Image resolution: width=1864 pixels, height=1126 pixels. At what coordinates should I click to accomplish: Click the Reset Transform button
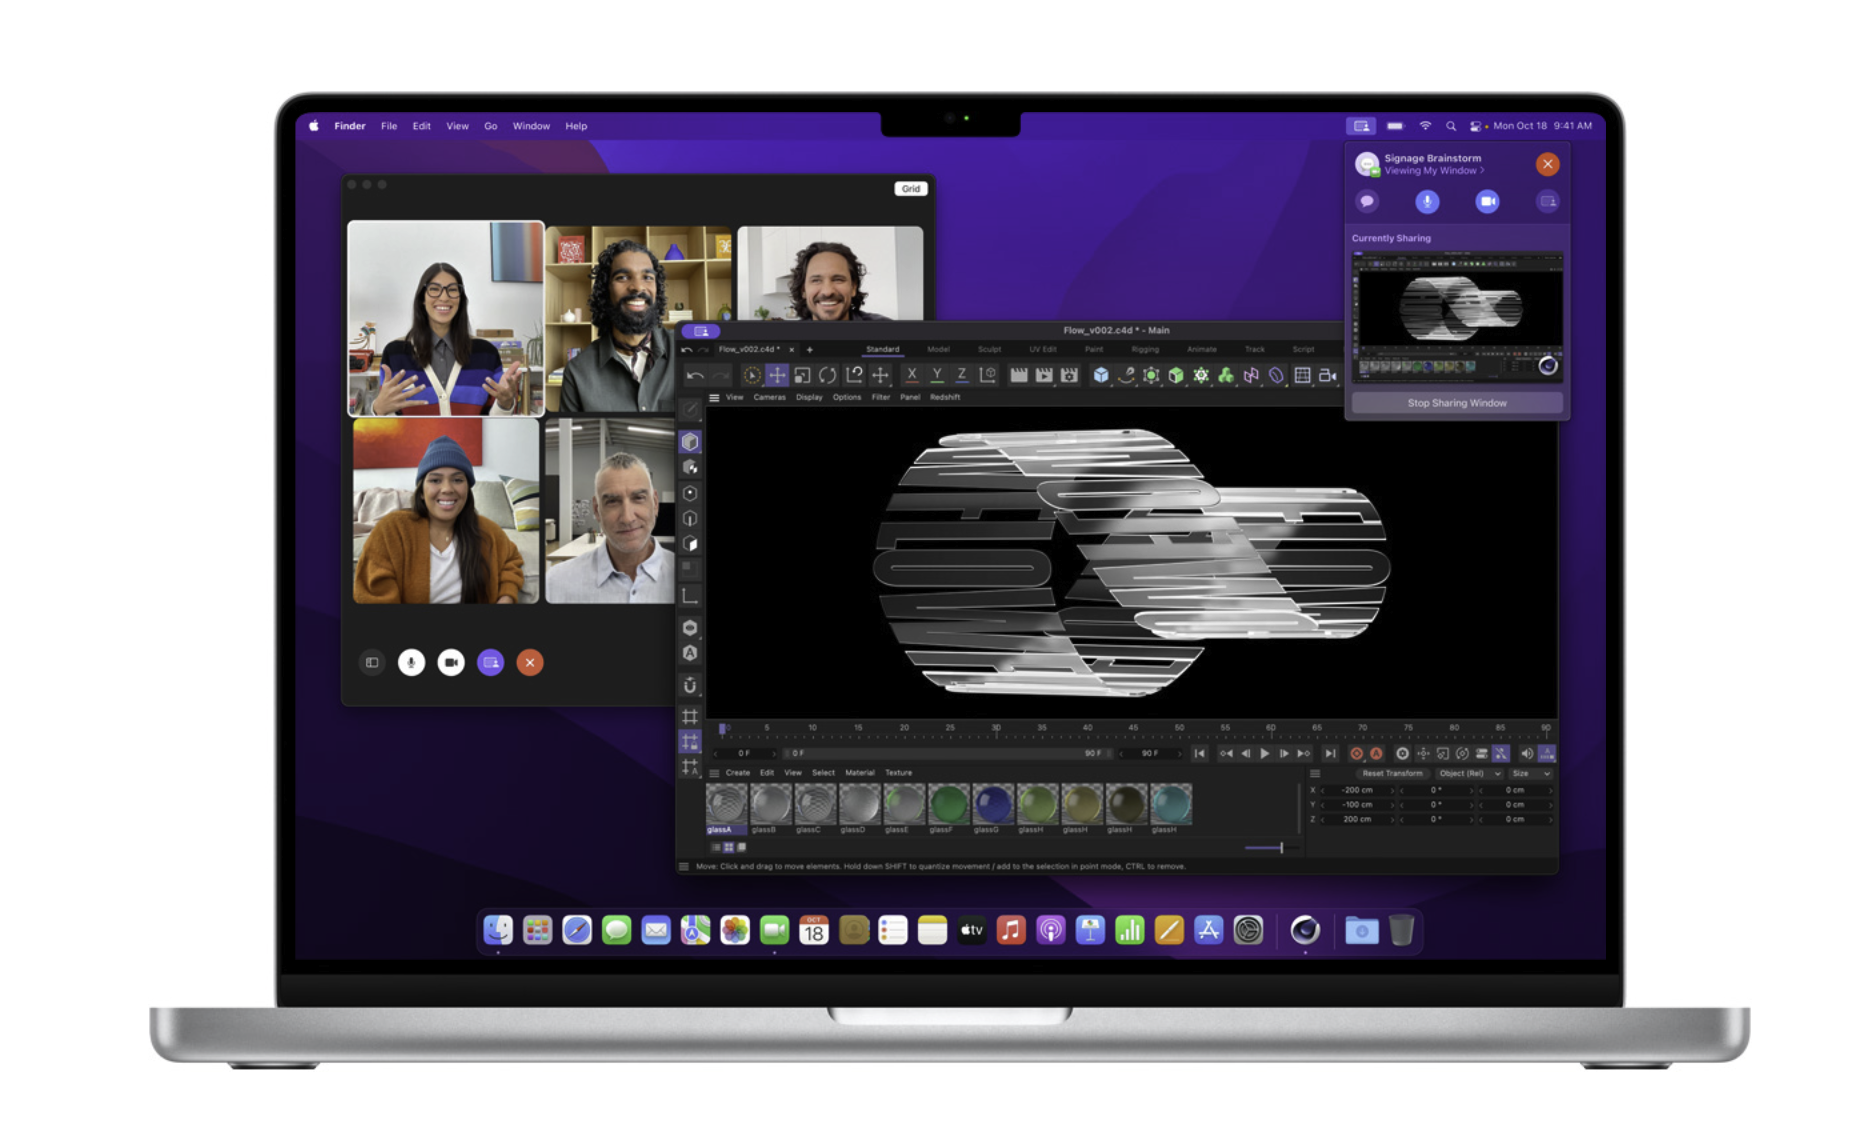pos(1392,774)
